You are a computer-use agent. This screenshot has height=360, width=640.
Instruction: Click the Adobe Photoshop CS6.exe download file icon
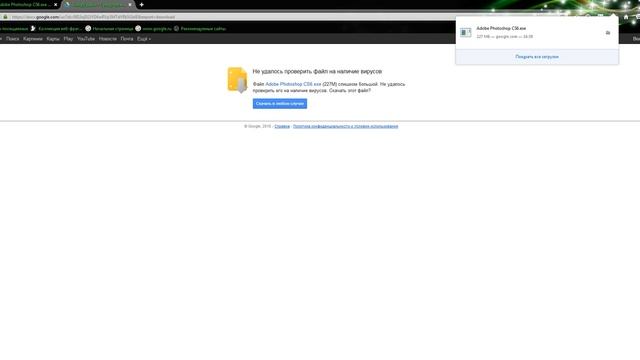[466, 33]
